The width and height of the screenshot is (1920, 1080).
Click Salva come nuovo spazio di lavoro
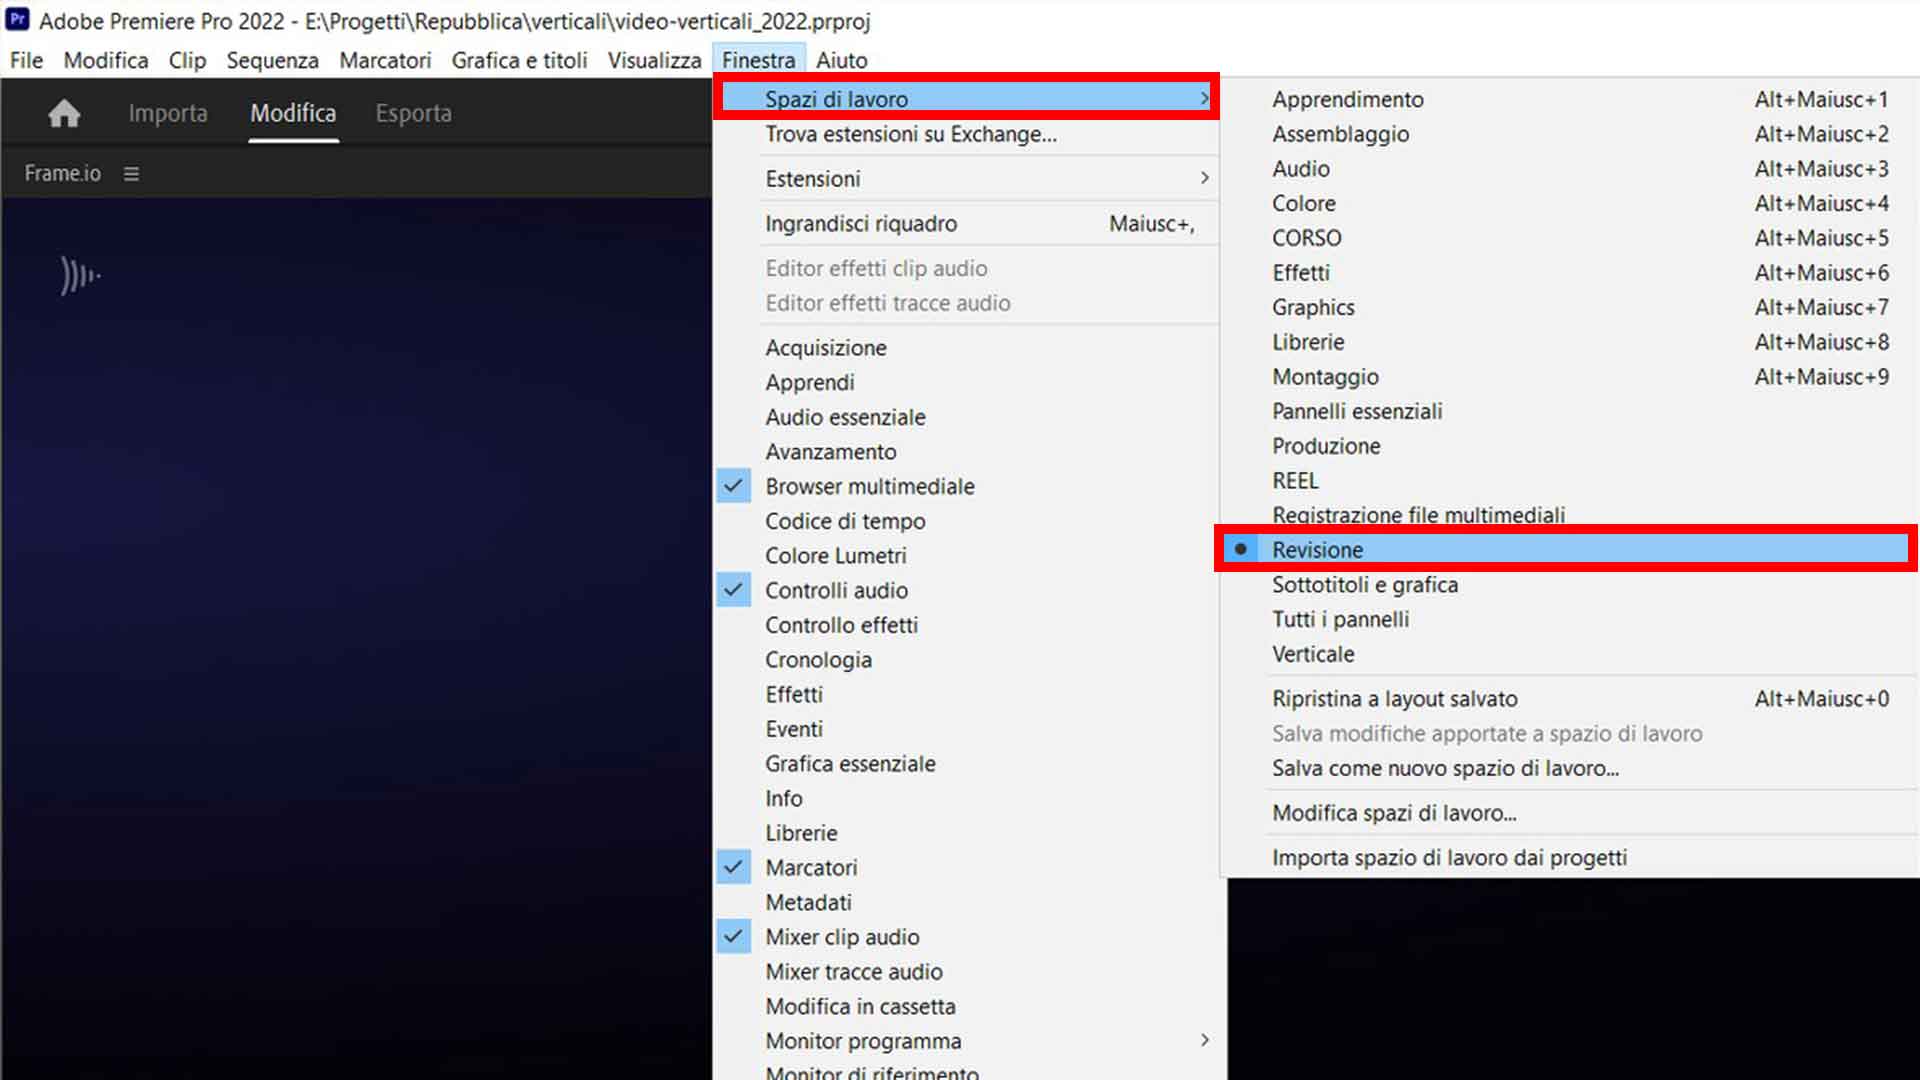click(1445, 768)
